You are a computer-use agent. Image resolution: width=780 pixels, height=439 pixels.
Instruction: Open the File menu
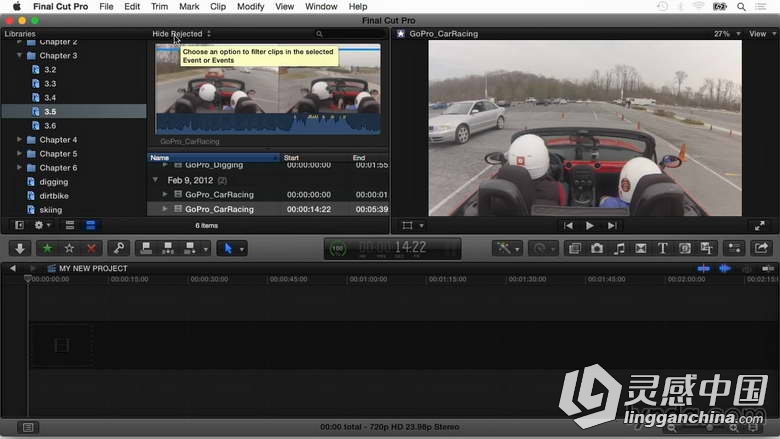pos(106,6)
